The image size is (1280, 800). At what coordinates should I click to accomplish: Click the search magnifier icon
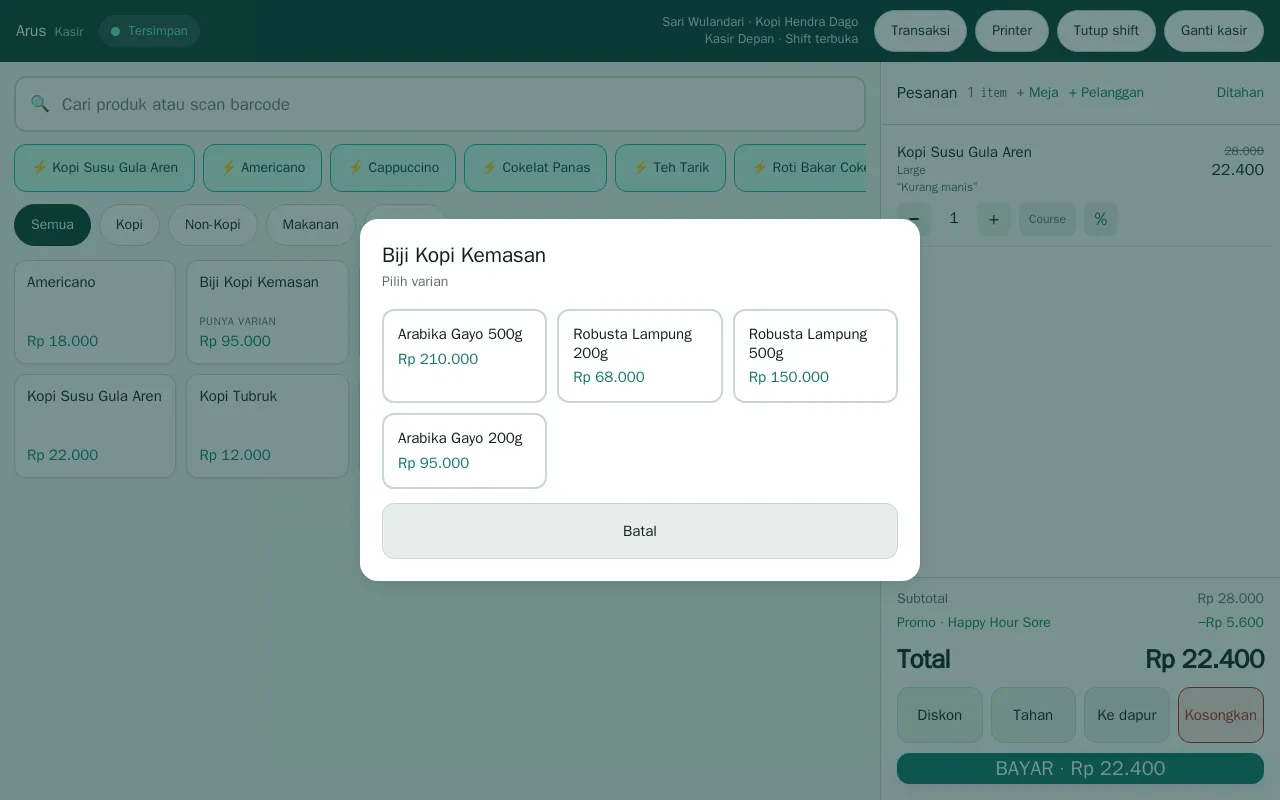pos(40,104)
